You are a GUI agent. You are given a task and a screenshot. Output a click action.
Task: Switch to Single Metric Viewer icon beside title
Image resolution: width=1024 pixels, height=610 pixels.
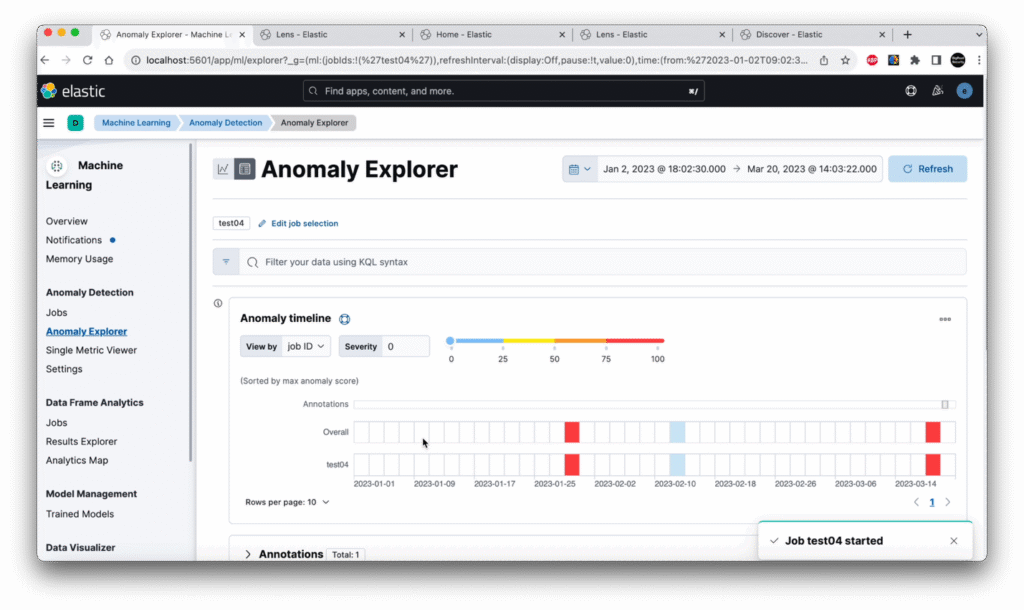[222, 169]
